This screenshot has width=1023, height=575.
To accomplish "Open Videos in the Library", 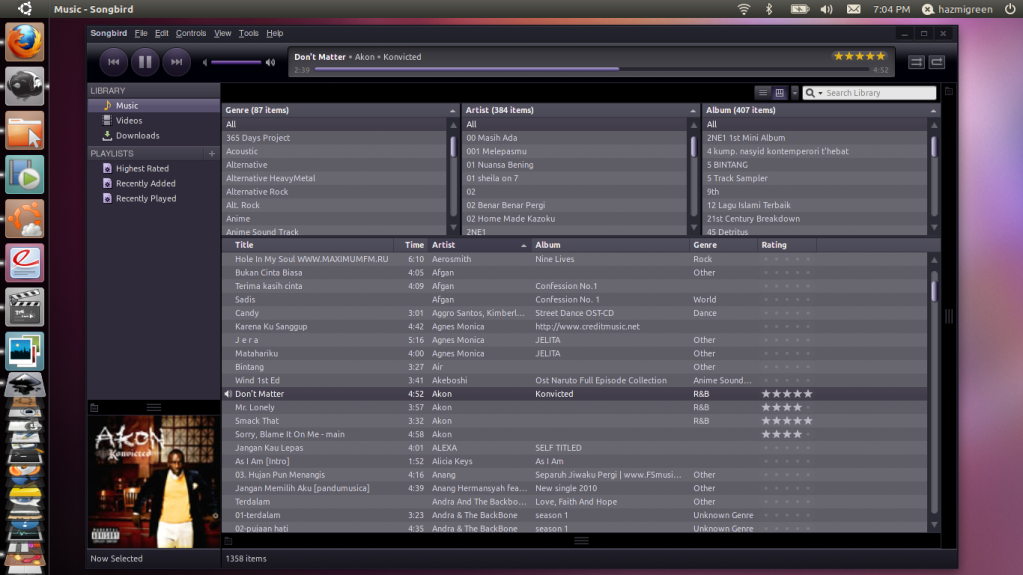I will pyautogui.click(x=154, y=121).
